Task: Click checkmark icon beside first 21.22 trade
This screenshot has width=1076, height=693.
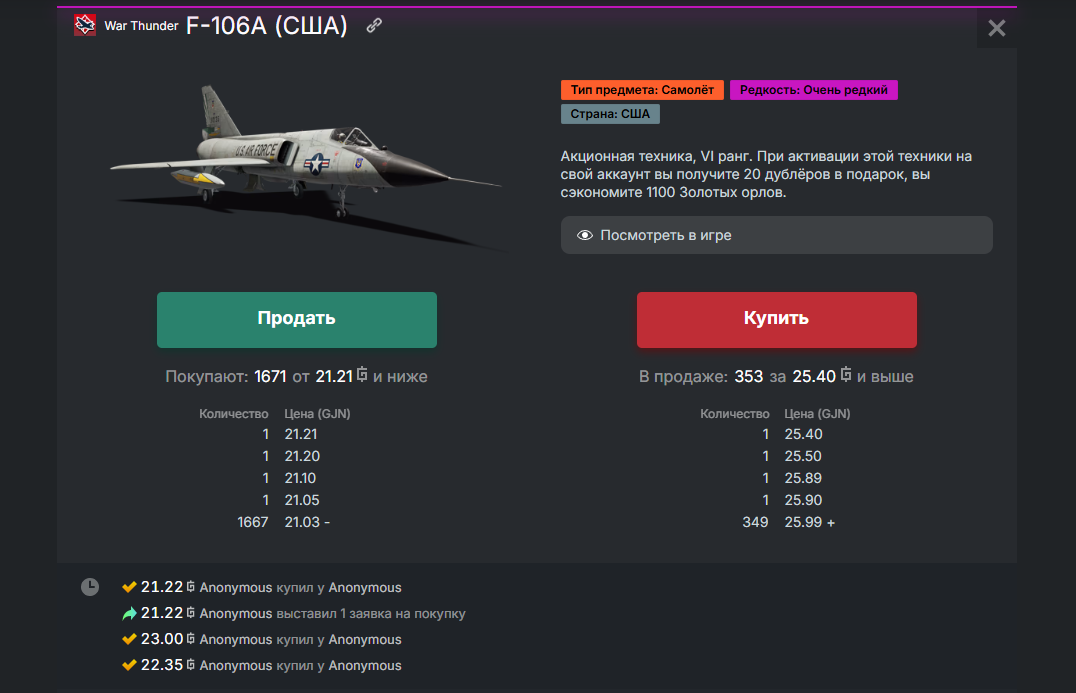Action: (x=129, y=587)
